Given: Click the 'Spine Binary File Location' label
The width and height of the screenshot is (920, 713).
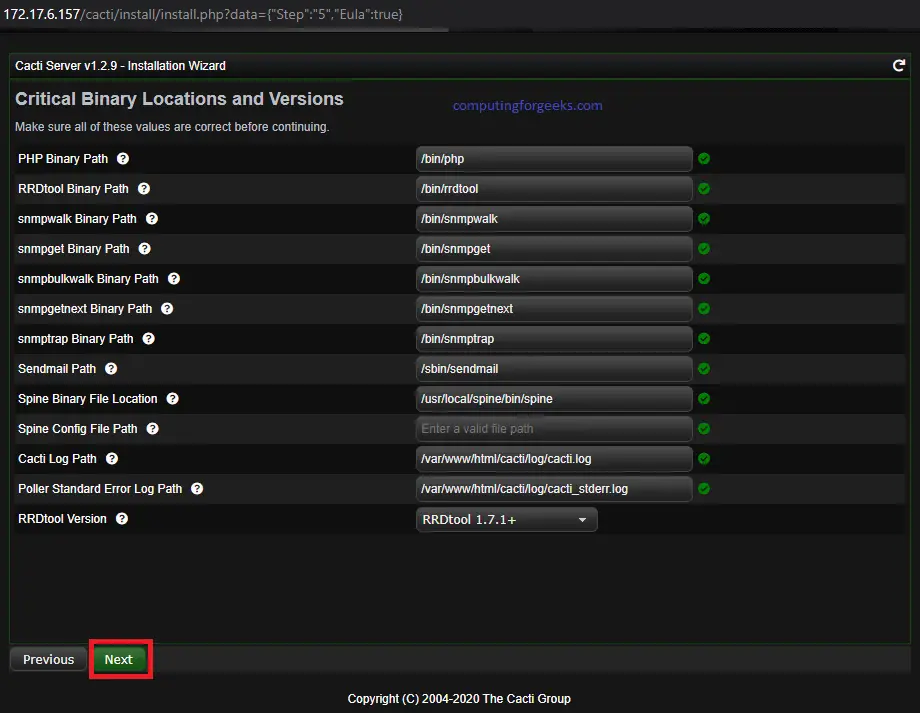Looking at the screenshot, I should (x=87, y=398).
